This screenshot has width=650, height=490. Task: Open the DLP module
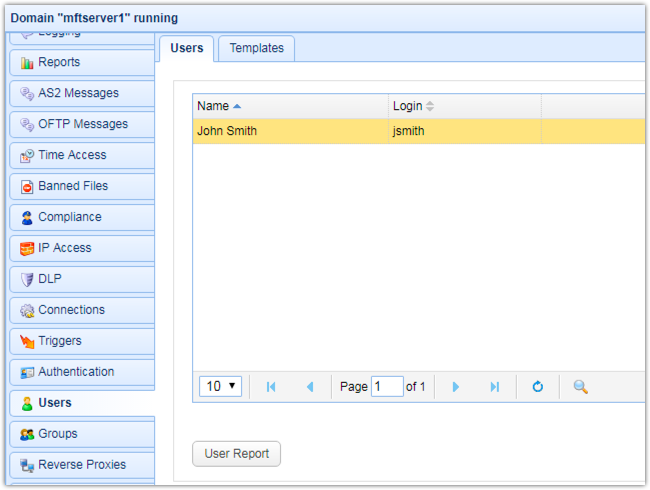[x=82, y=279]
